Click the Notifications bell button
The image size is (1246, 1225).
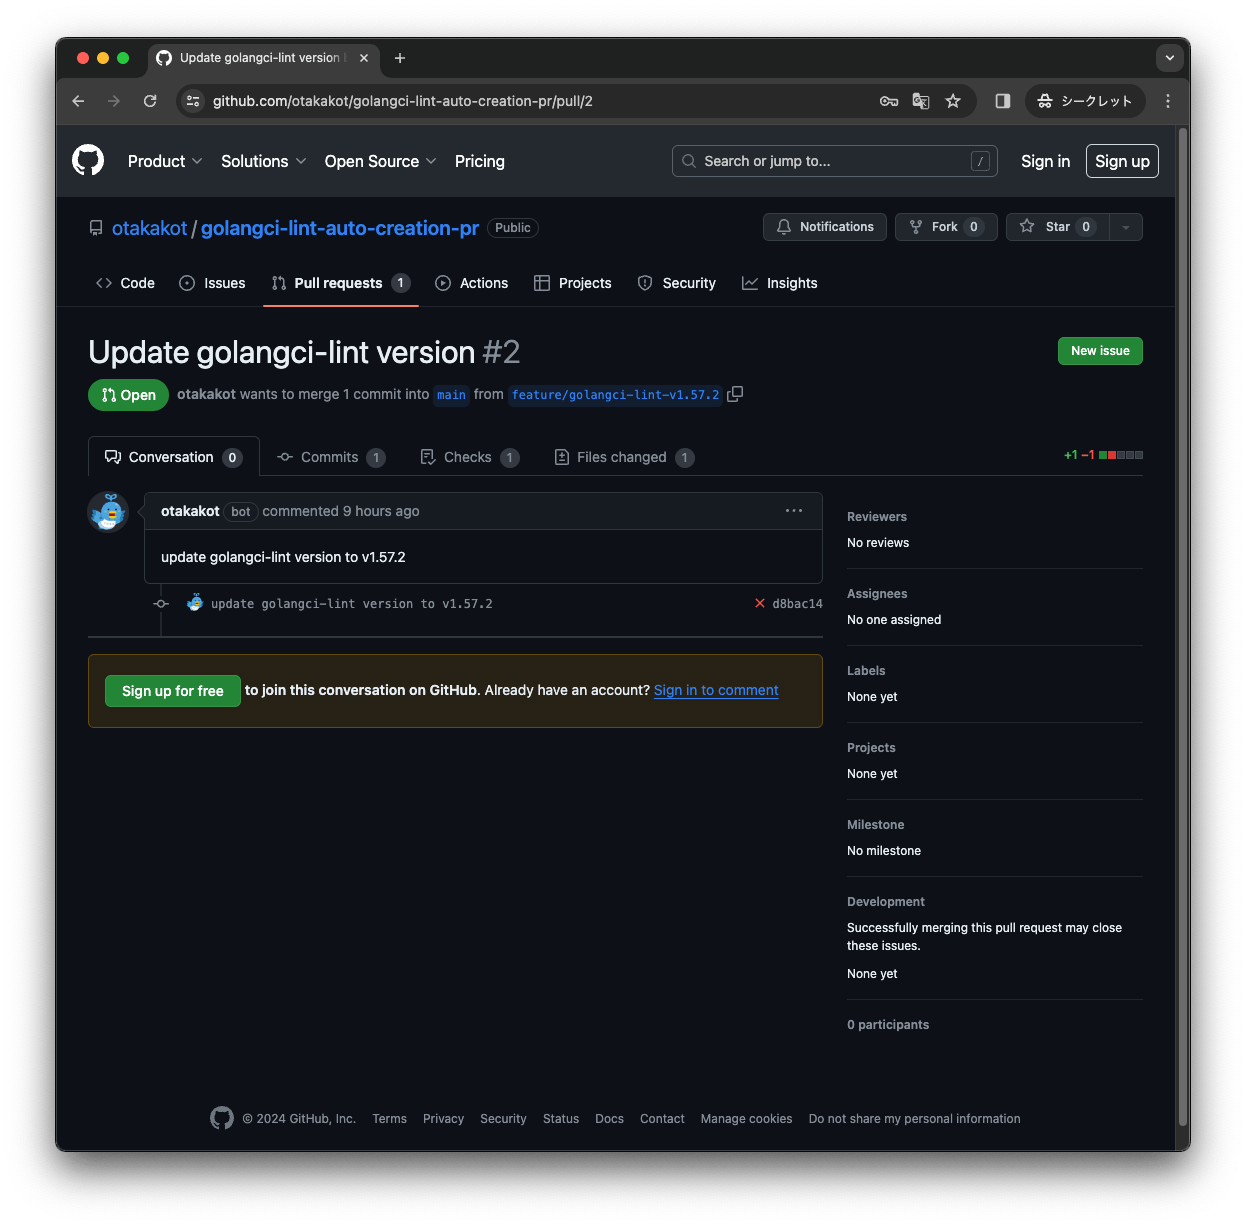pyautogui.click(x=825, y=227)
